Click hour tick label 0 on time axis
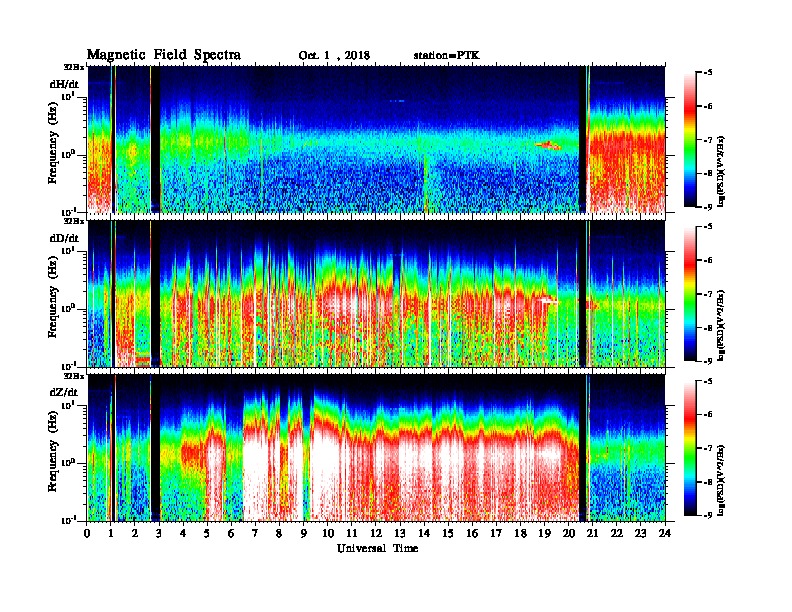The image size is (792, 612). pyautogui.click(x=87, y=534)
